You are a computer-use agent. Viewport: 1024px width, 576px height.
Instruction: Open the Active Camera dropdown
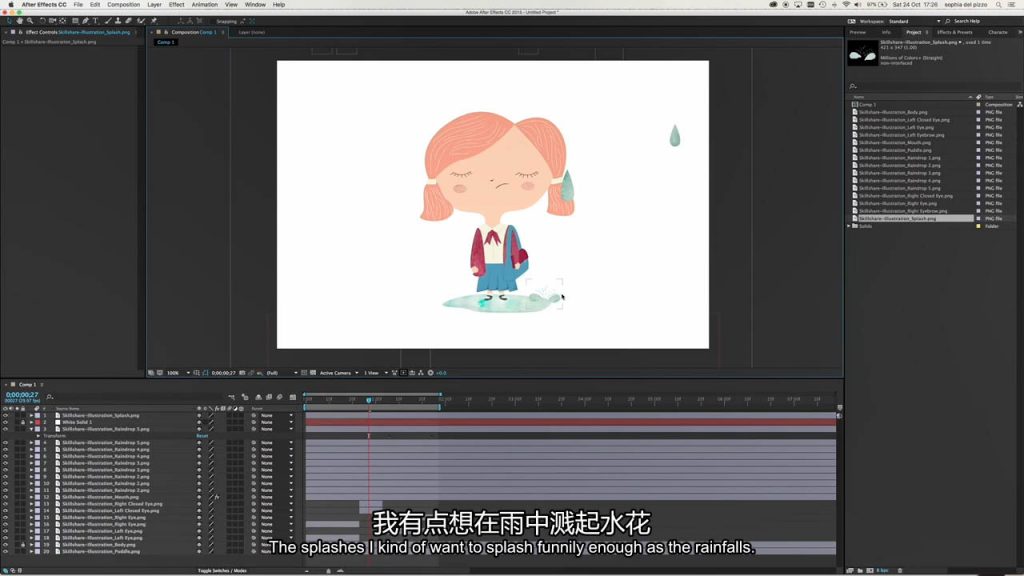(339, 373)
